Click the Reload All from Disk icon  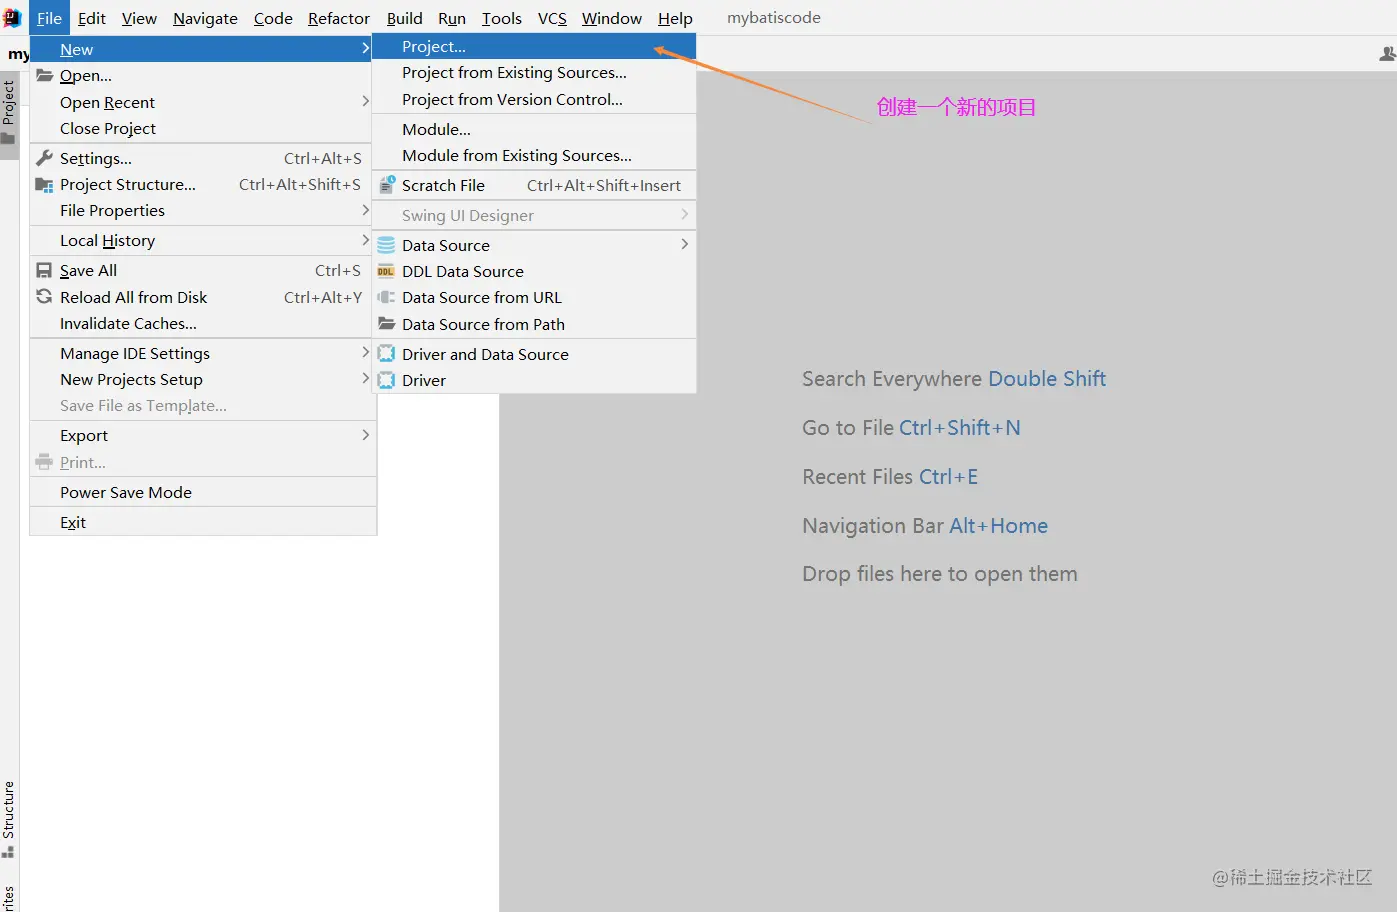tap(44, 296)
